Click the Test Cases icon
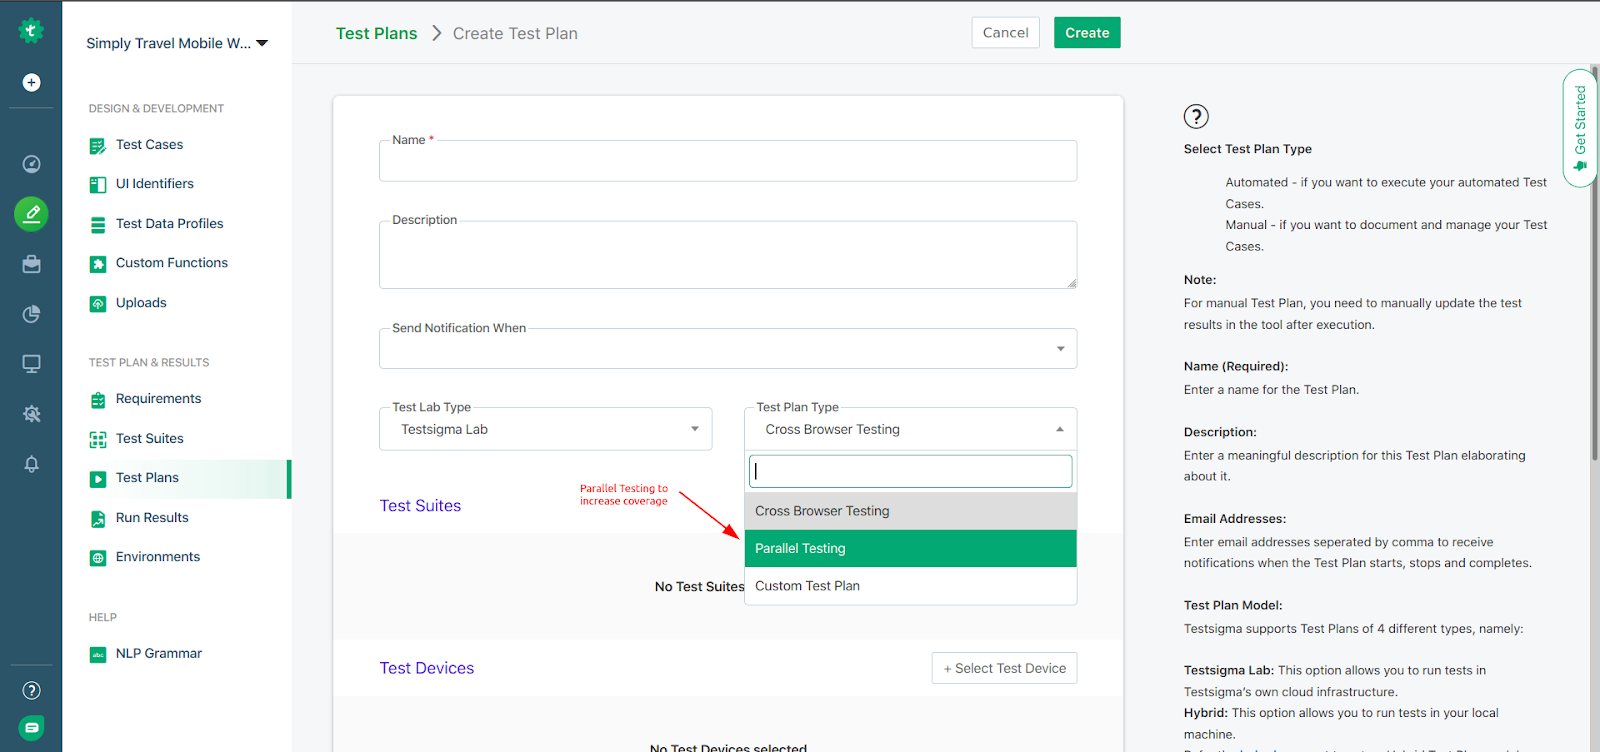Image resolution: width=1600 pixels, height=752 pixels. point(98,146)
